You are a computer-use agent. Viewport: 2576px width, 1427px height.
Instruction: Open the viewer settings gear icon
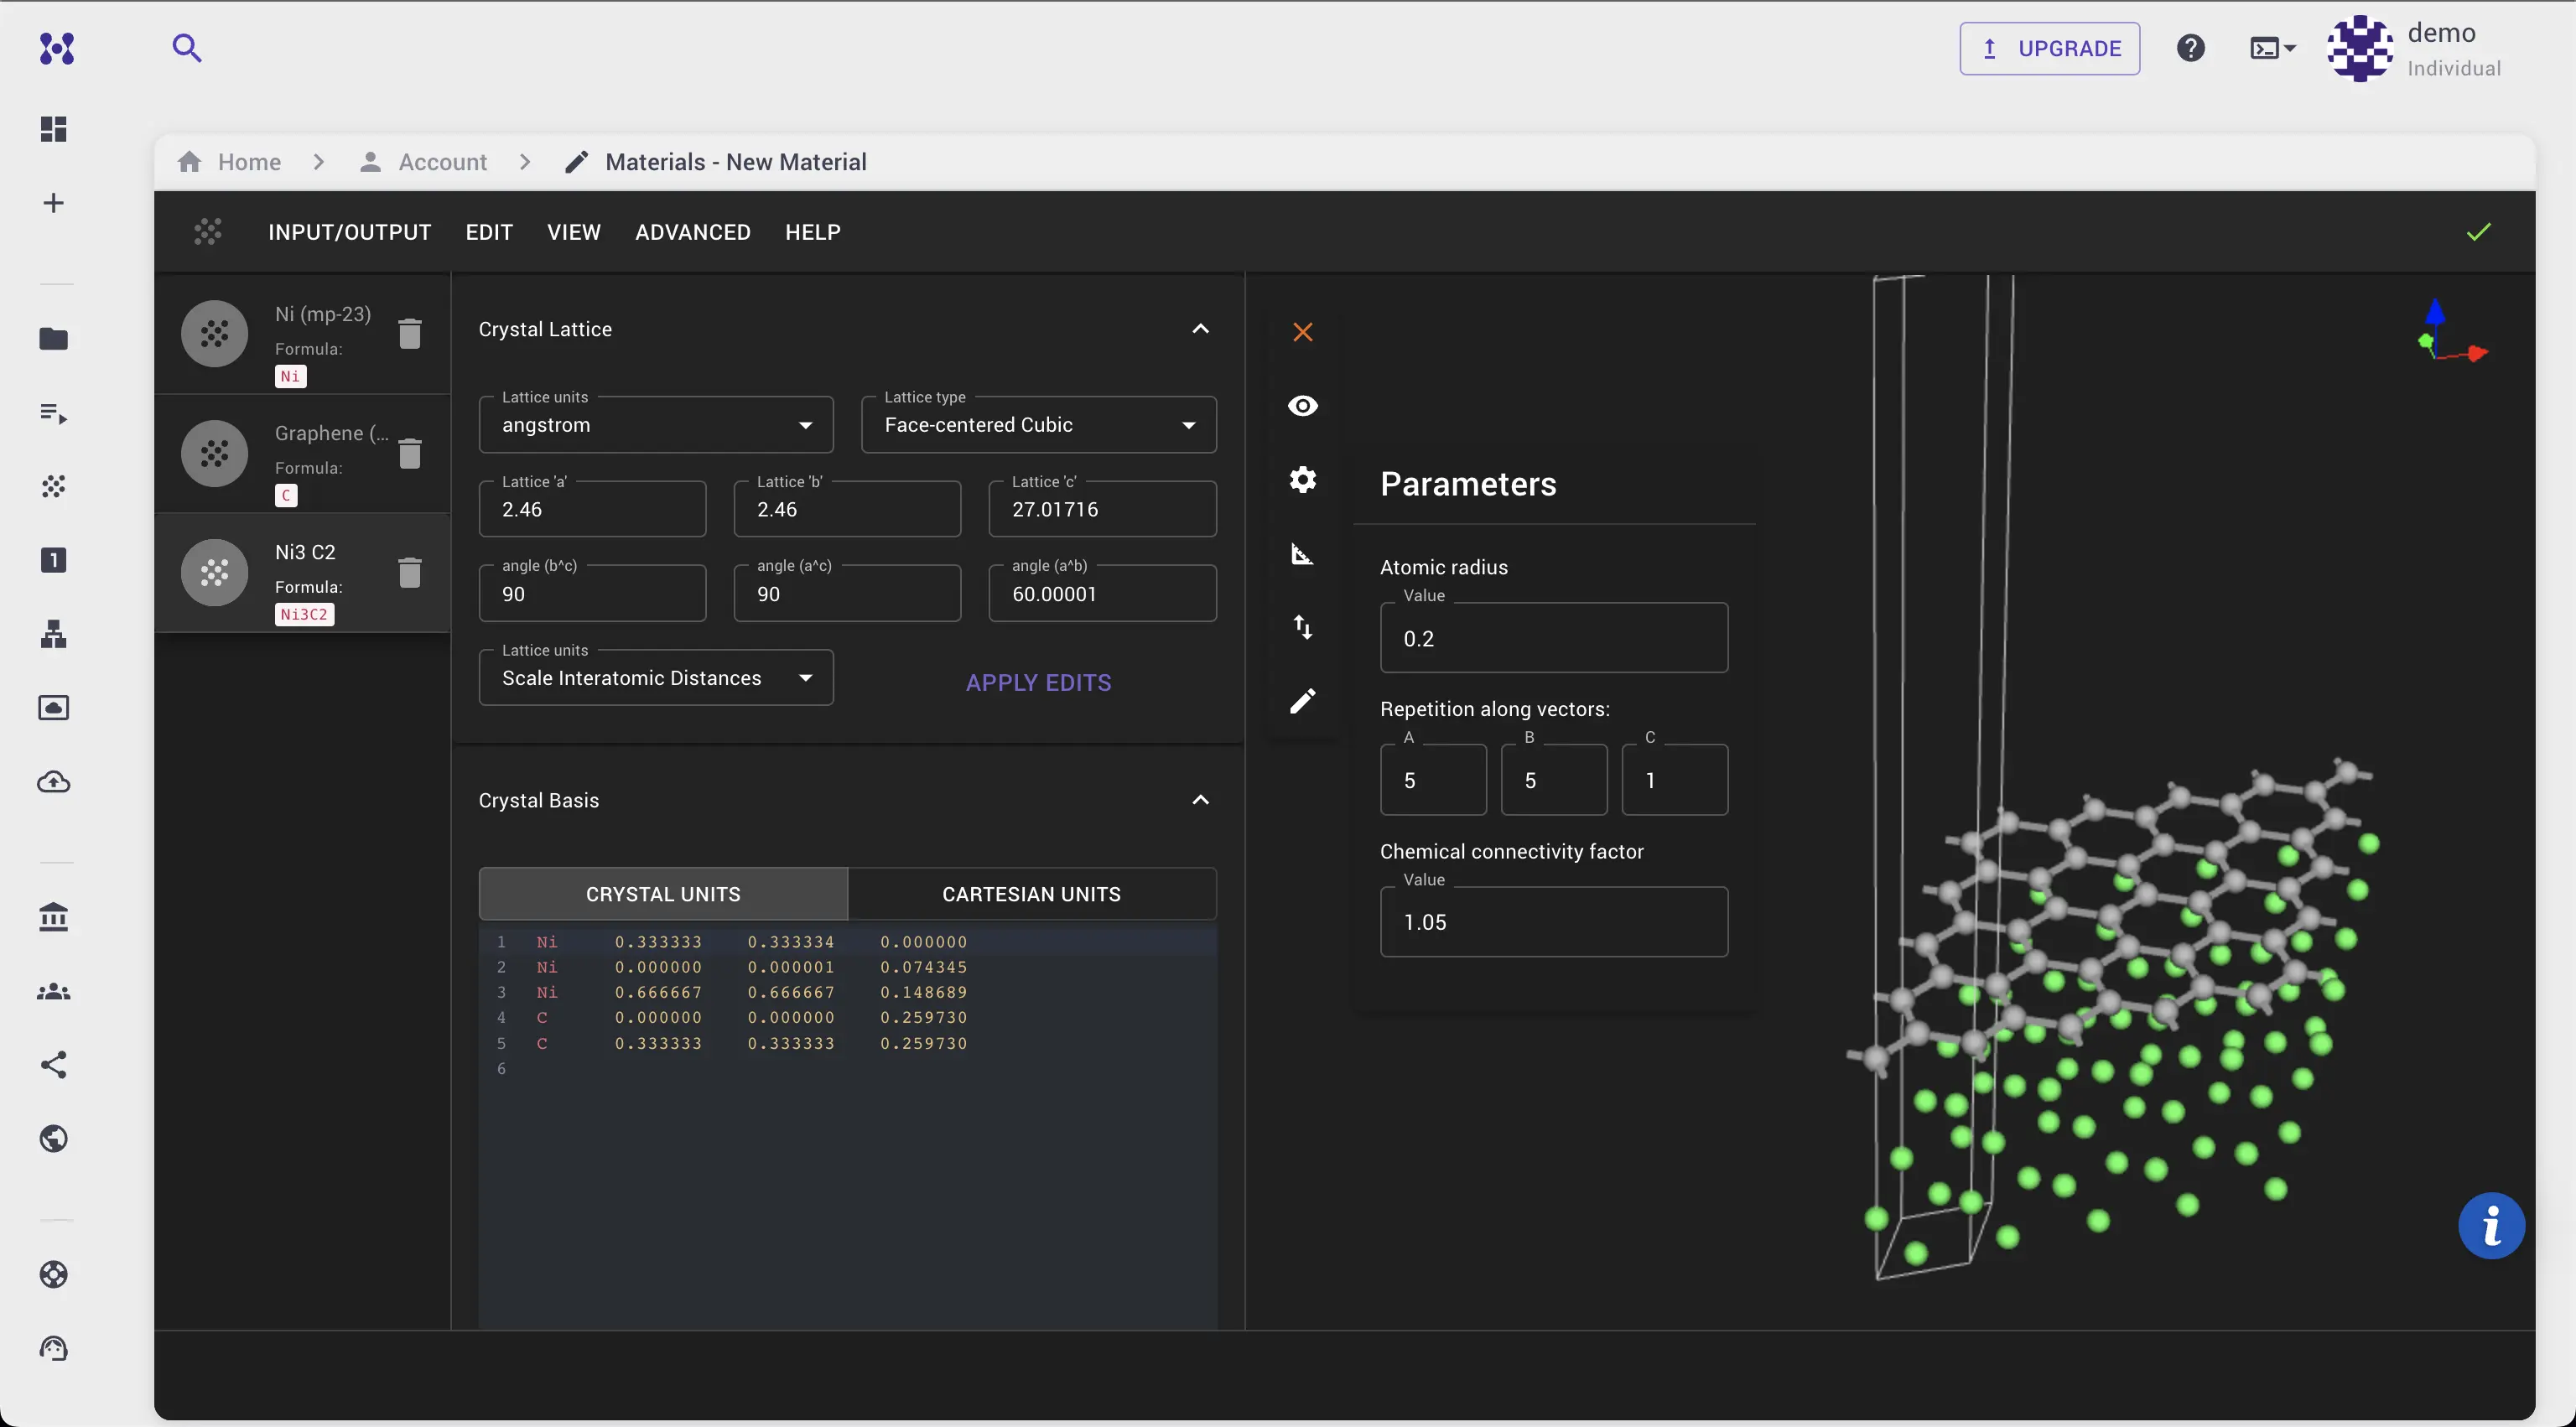click(1302, 480)
